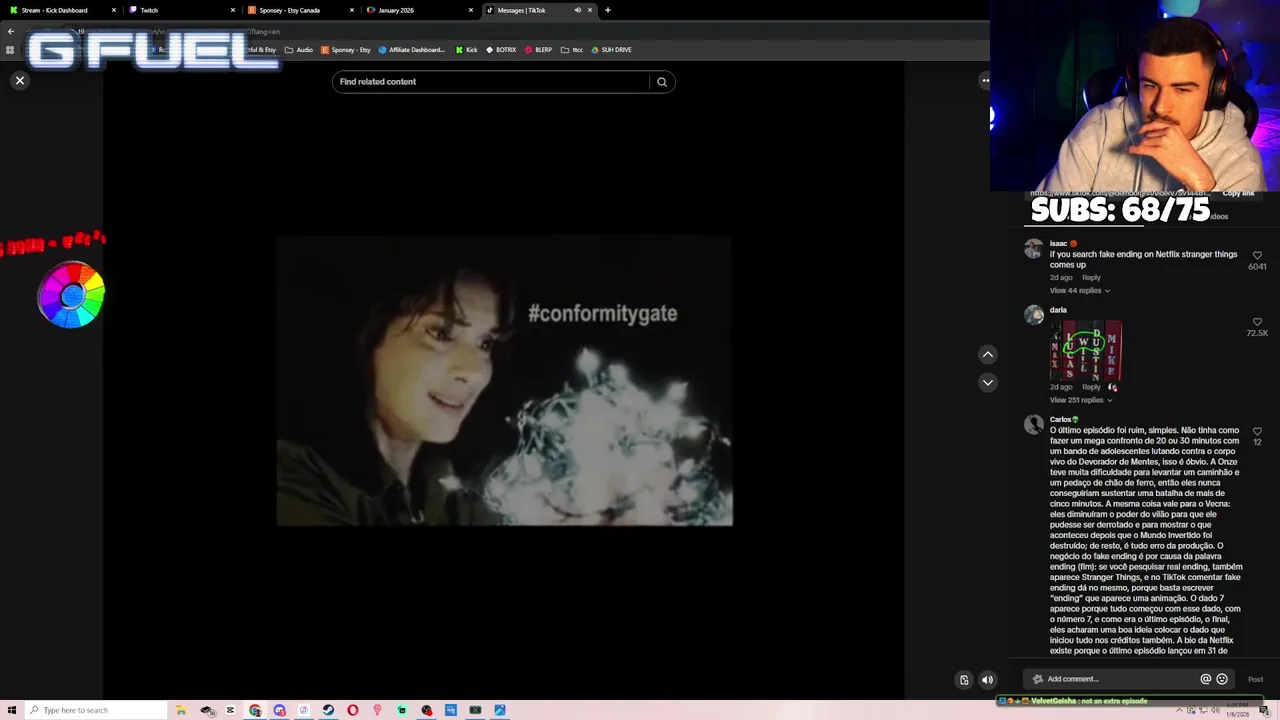The image size is (1280, 720).
Task: Go to next video with down arrow
Action: click(987, 382)
